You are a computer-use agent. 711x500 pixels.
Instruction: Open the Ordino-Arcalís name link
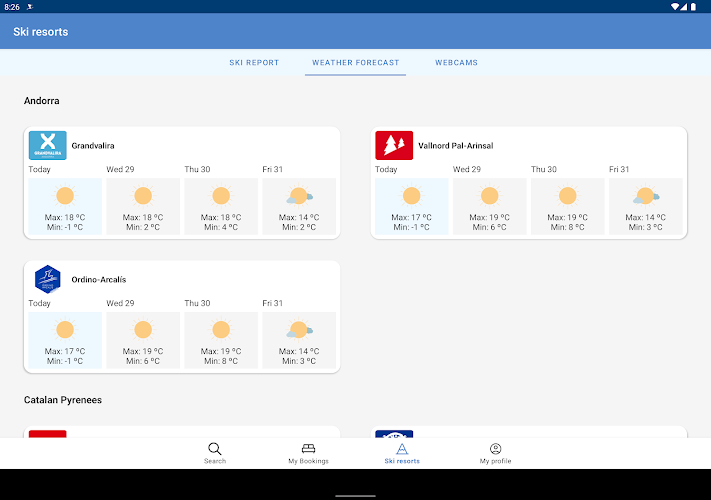click(x=99, y=280)
